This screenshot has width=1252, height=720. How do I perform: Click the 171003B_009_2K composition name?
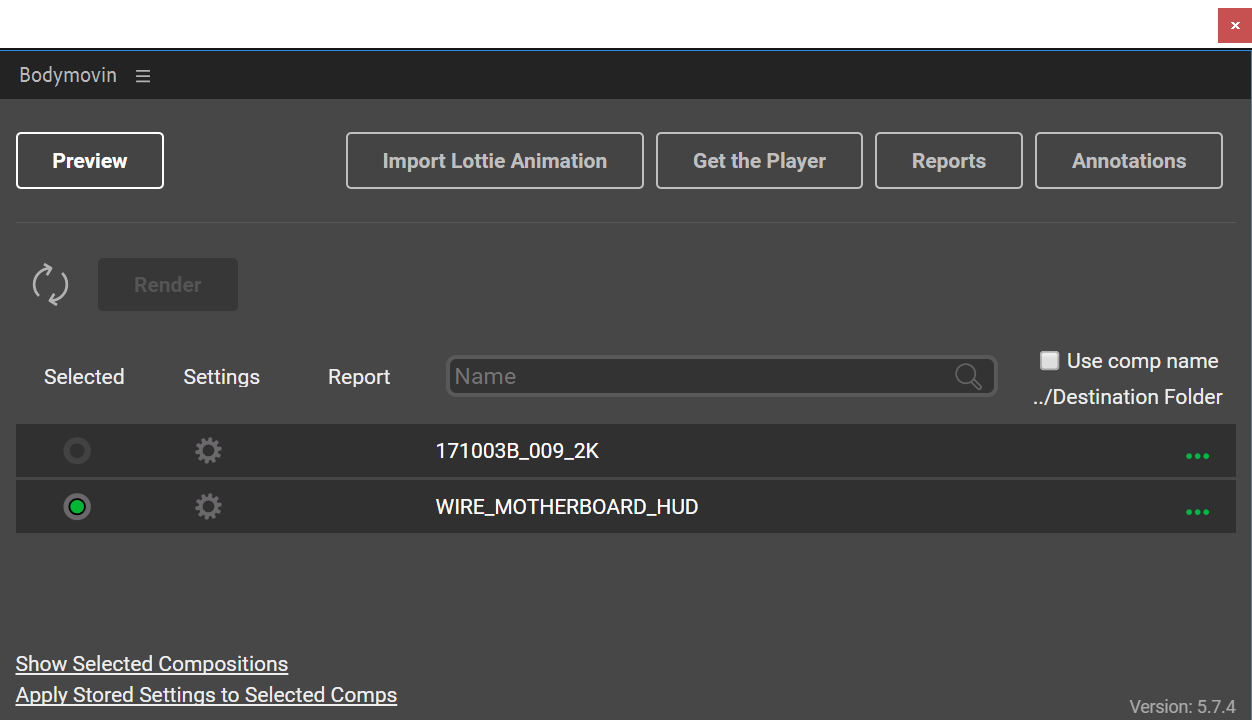pos(517,451)
